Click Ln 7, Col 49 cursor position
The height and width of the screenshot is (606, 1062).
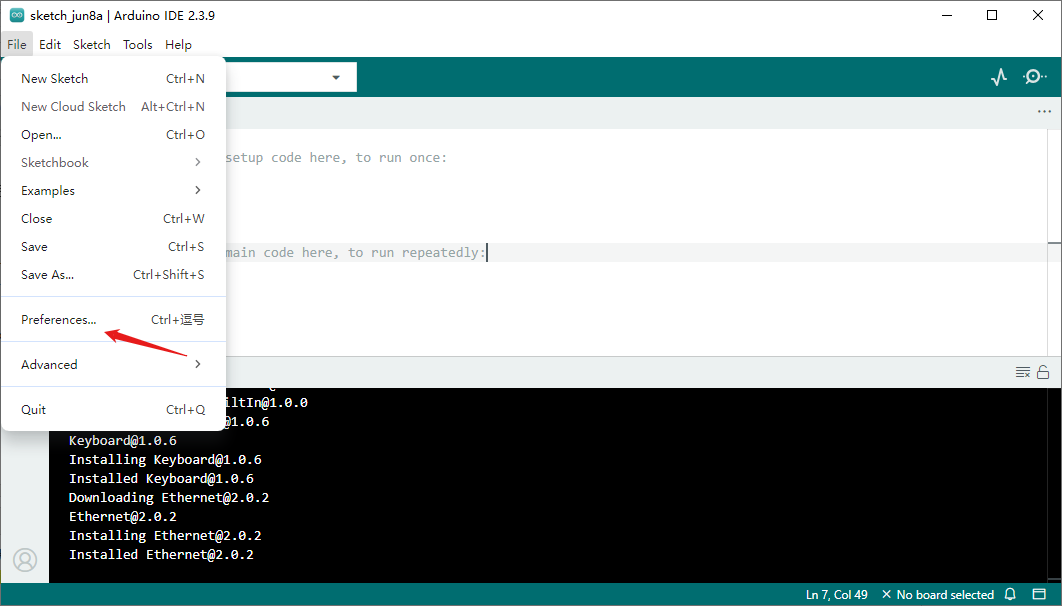click(836, 594)
